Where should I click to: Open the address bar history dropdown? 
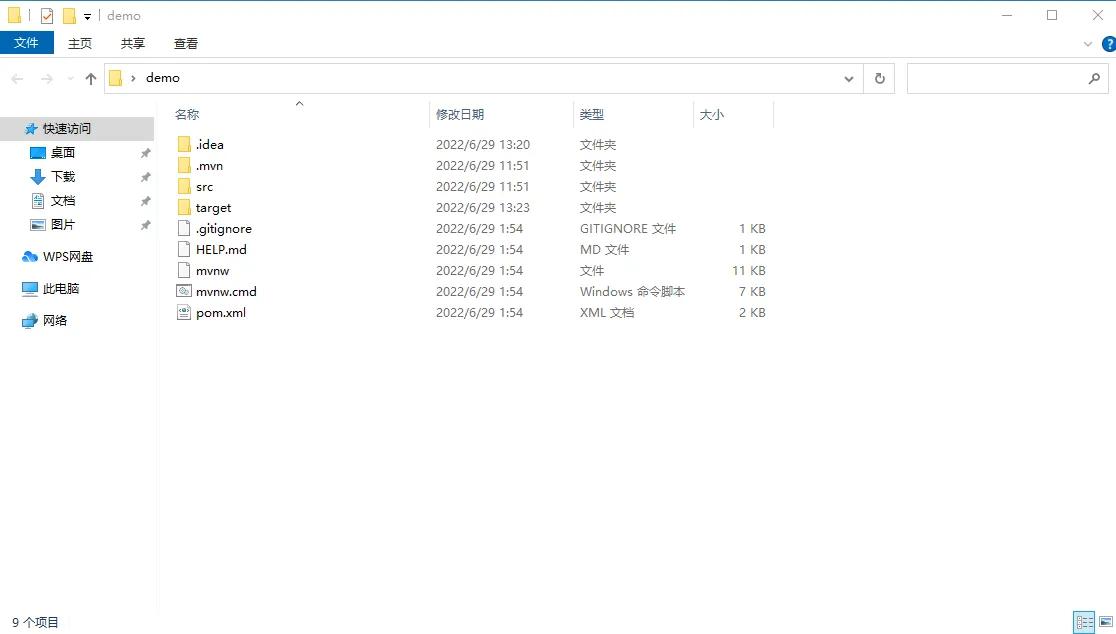point(848,78)
